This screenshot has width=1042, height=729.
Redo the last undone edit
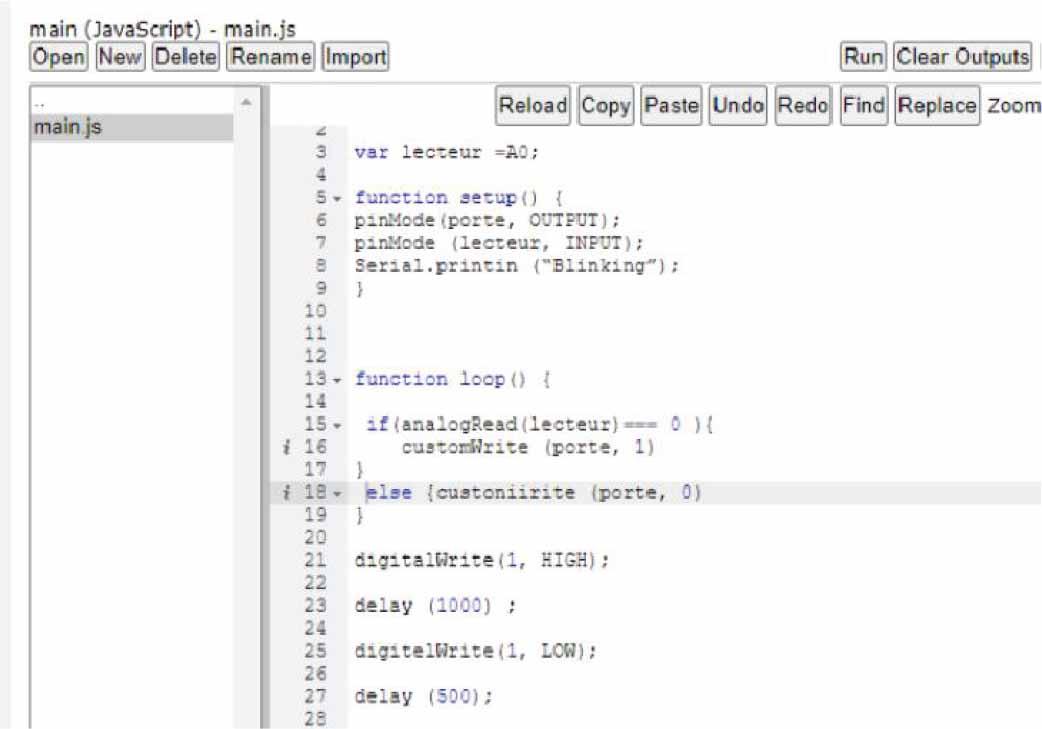tap(803, 105)
